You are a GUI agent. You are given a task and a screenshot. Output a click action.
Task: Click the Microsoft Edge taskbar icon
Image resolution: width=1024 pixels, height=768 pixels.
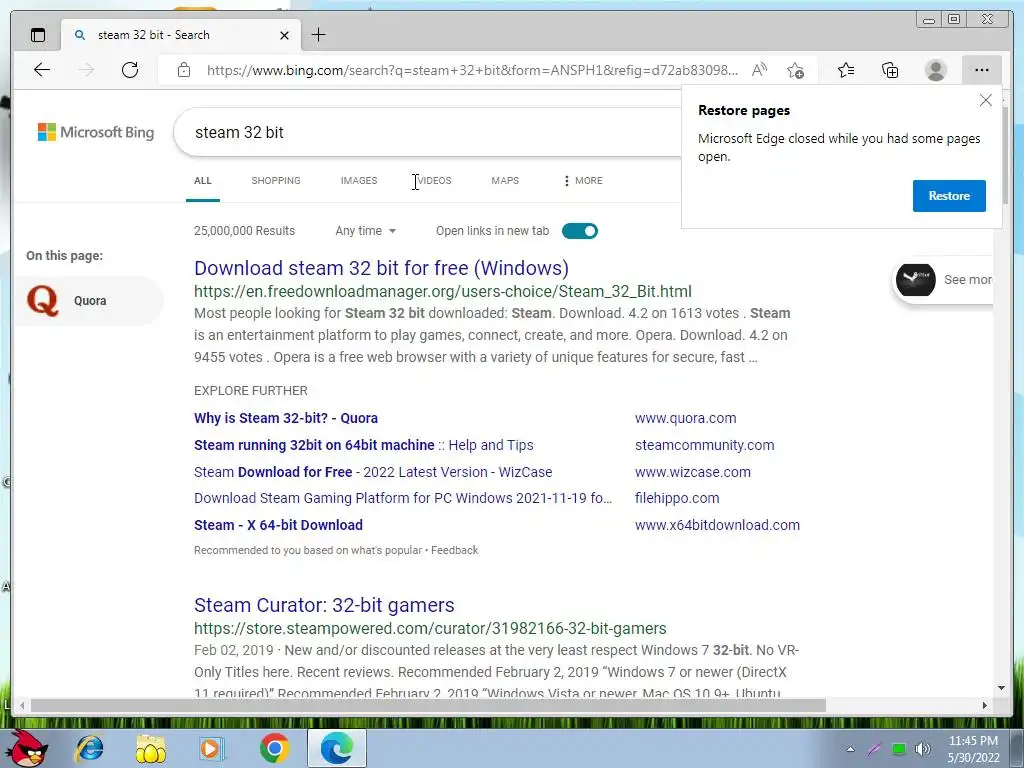point(336,748)
